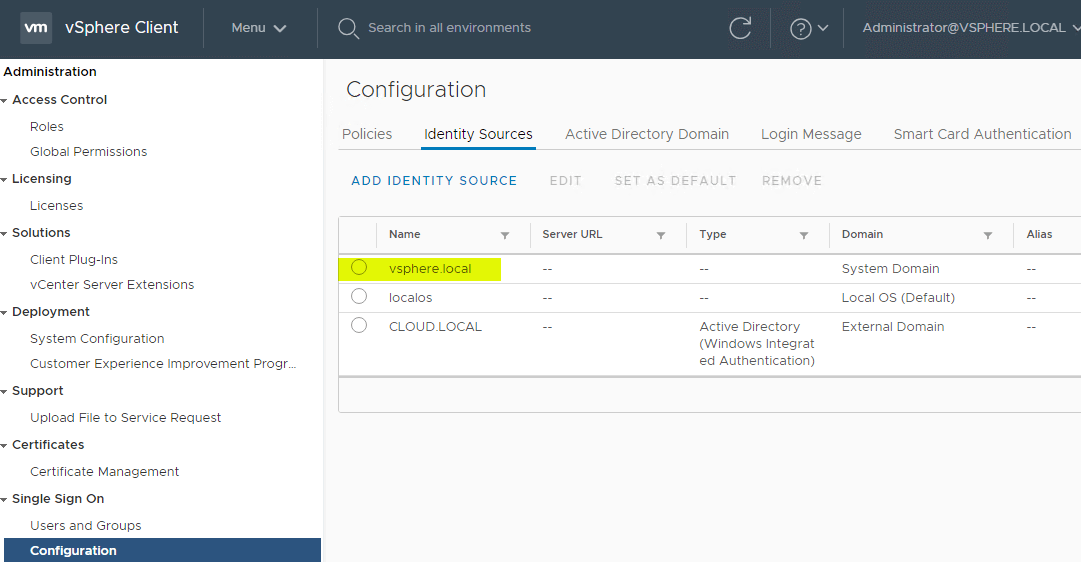The height and width of the screenshot is (562, 1081).
Task: Click the Server URL column filter icon
Action: point(660,235)
